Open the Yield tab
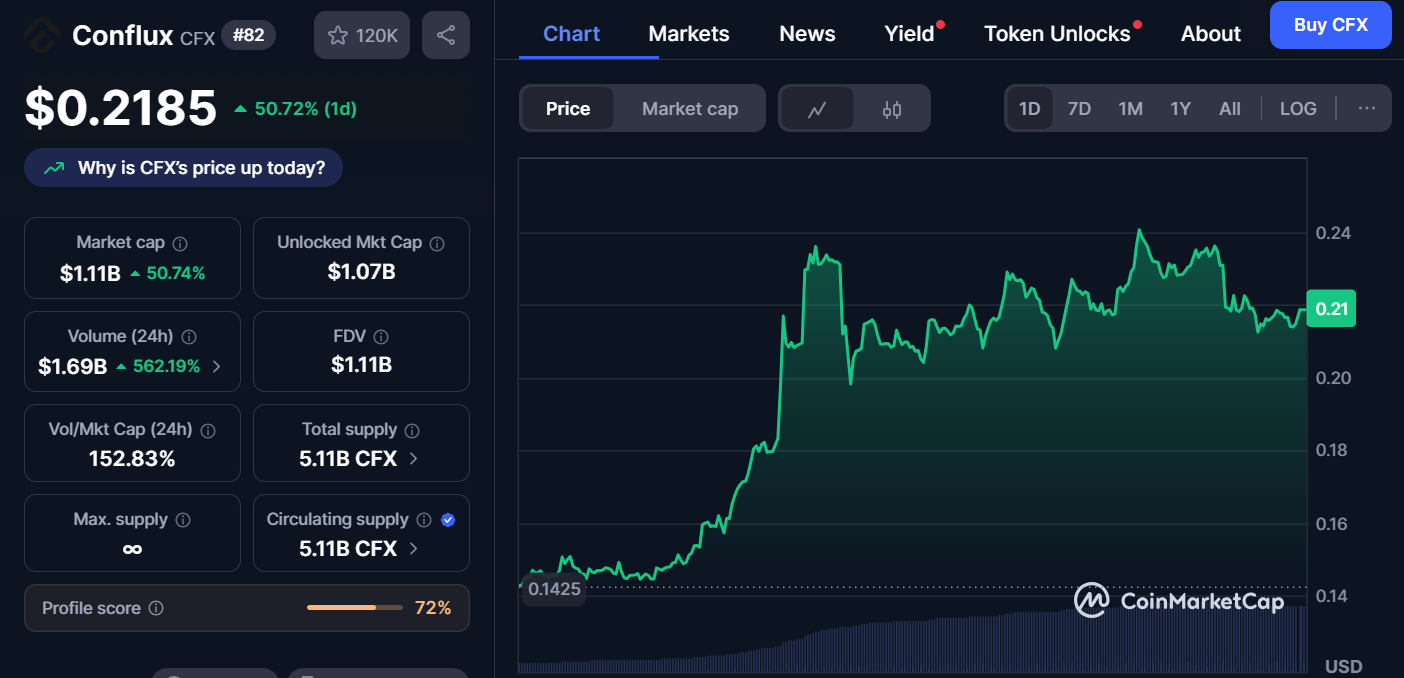The image size is (1404, 678). click(x=909, y=34)
